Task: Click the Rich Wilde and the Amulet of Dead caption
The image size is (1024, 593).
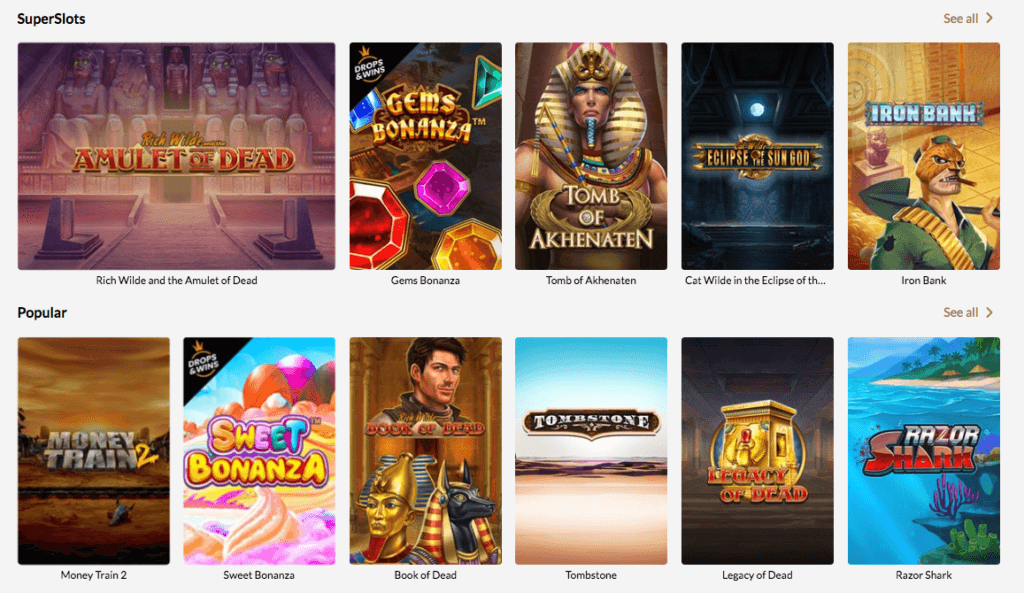Action: click(x=176, y=280)
